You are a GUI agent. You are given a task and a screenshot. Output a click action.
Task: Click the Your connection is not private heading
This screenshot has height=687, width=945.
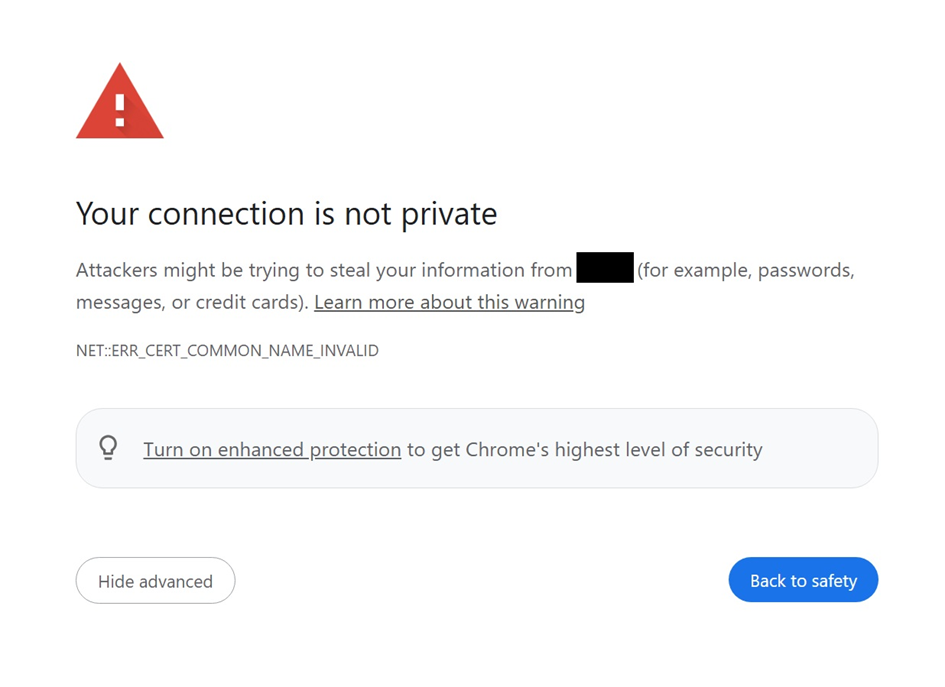tap(286, 214)
